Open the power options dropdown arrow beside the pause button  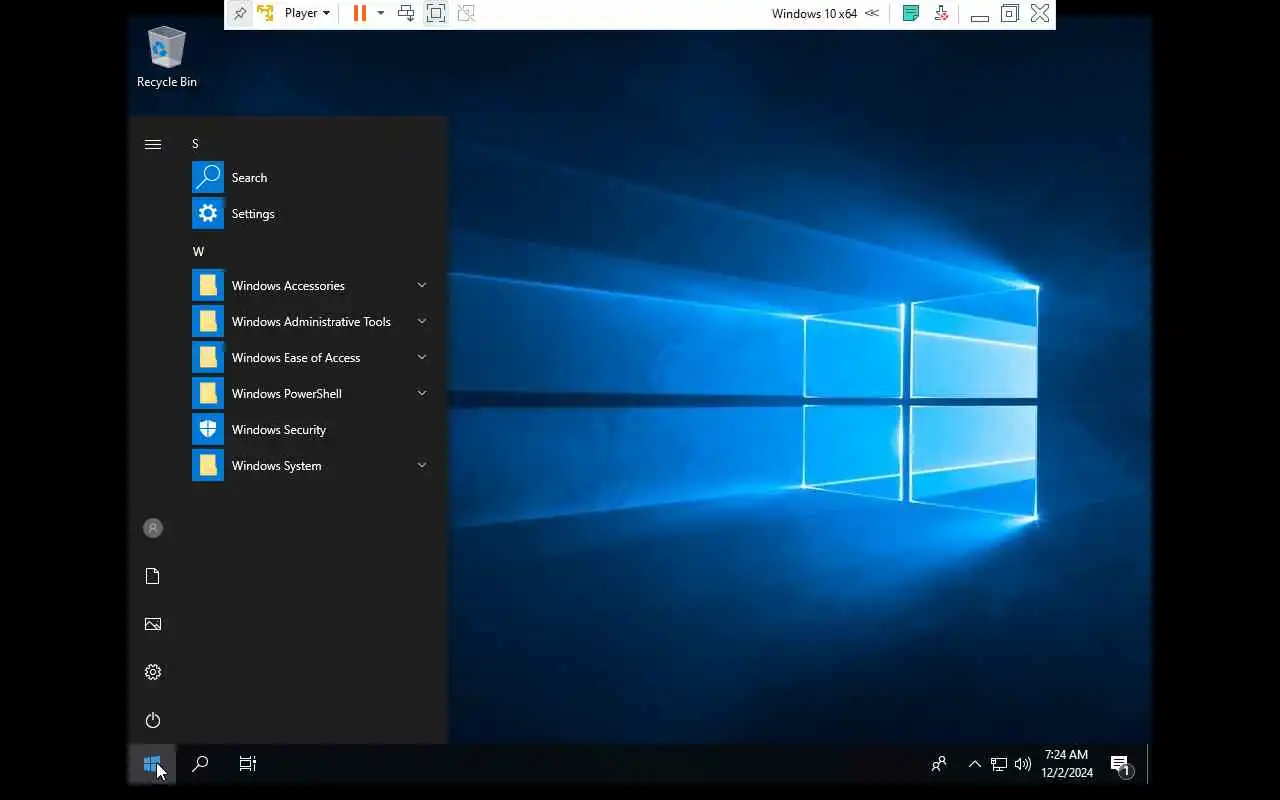coord(380,13)
